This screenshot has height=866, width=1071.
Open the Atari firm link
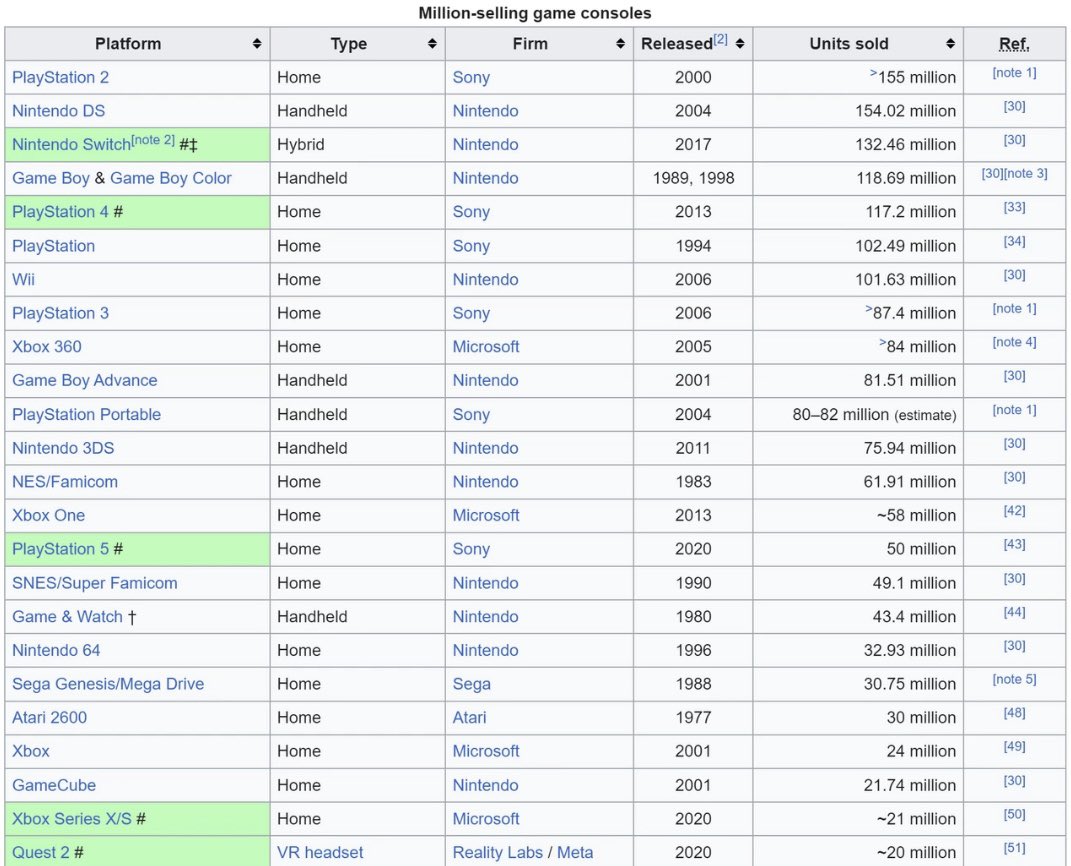click(470, 717)
